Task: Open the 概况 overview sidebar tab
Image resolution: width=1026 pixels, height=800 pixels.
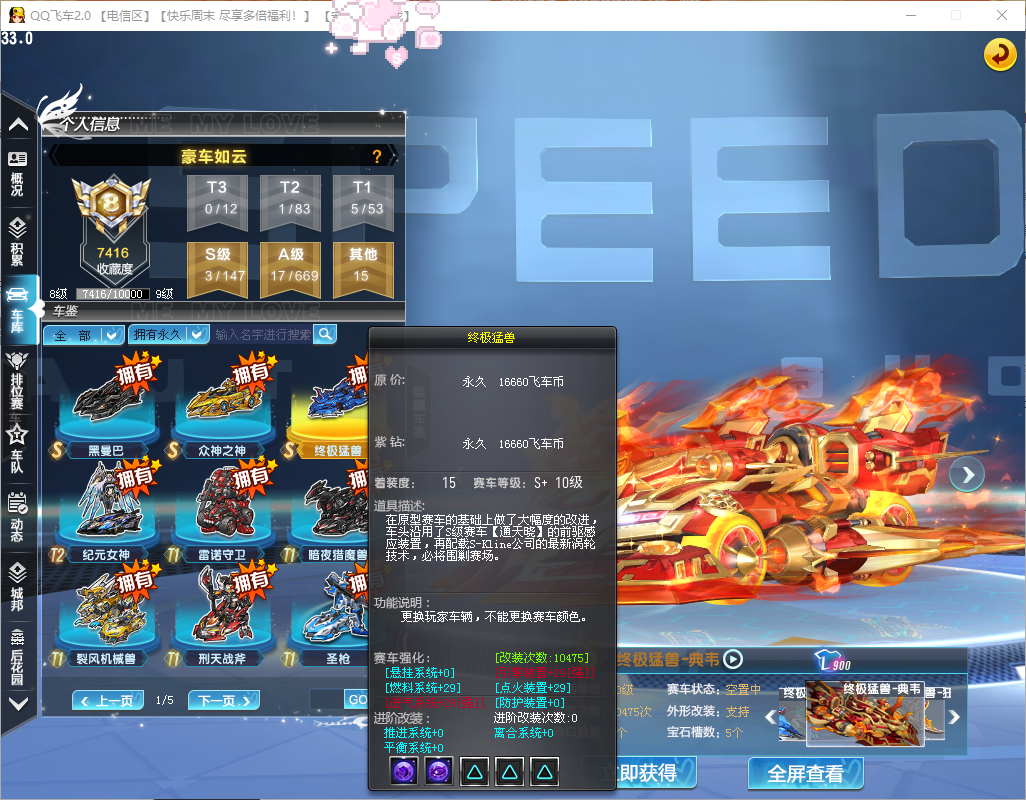Action: coord(18,173)
